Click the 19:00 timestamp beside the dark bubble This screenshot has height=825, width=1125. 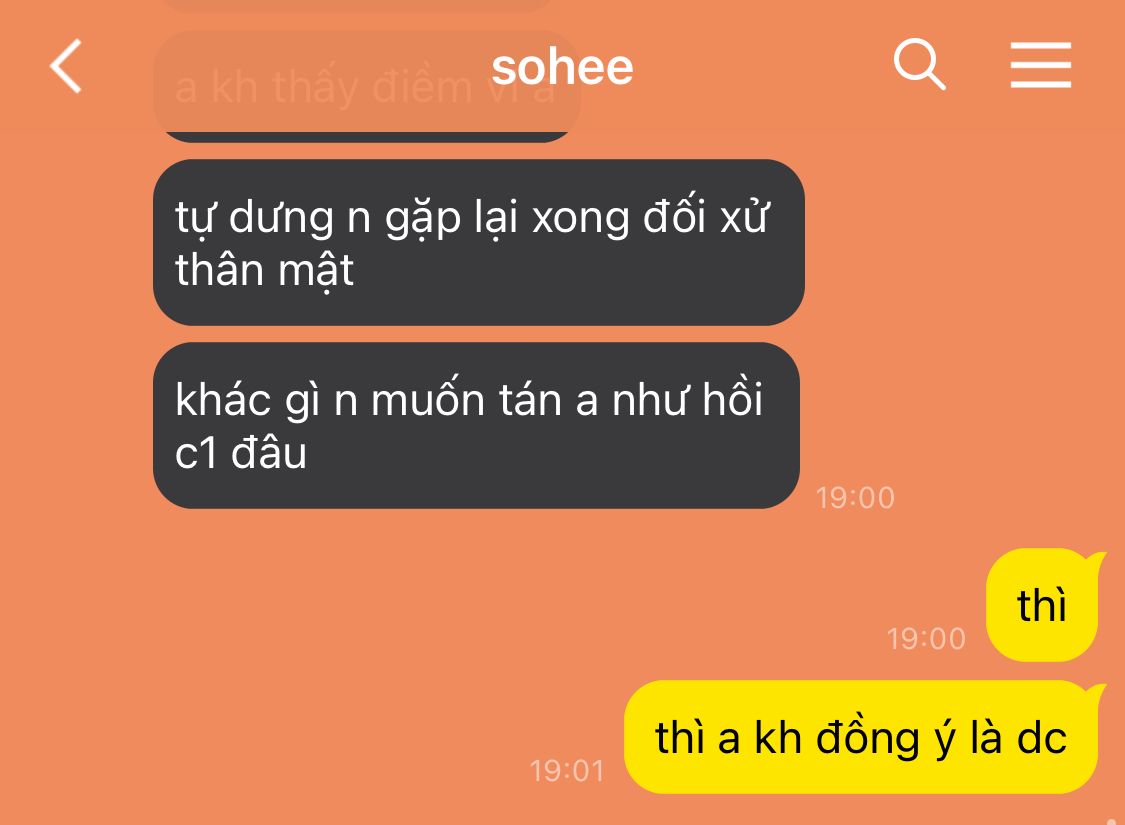click(x=855, y=498)
